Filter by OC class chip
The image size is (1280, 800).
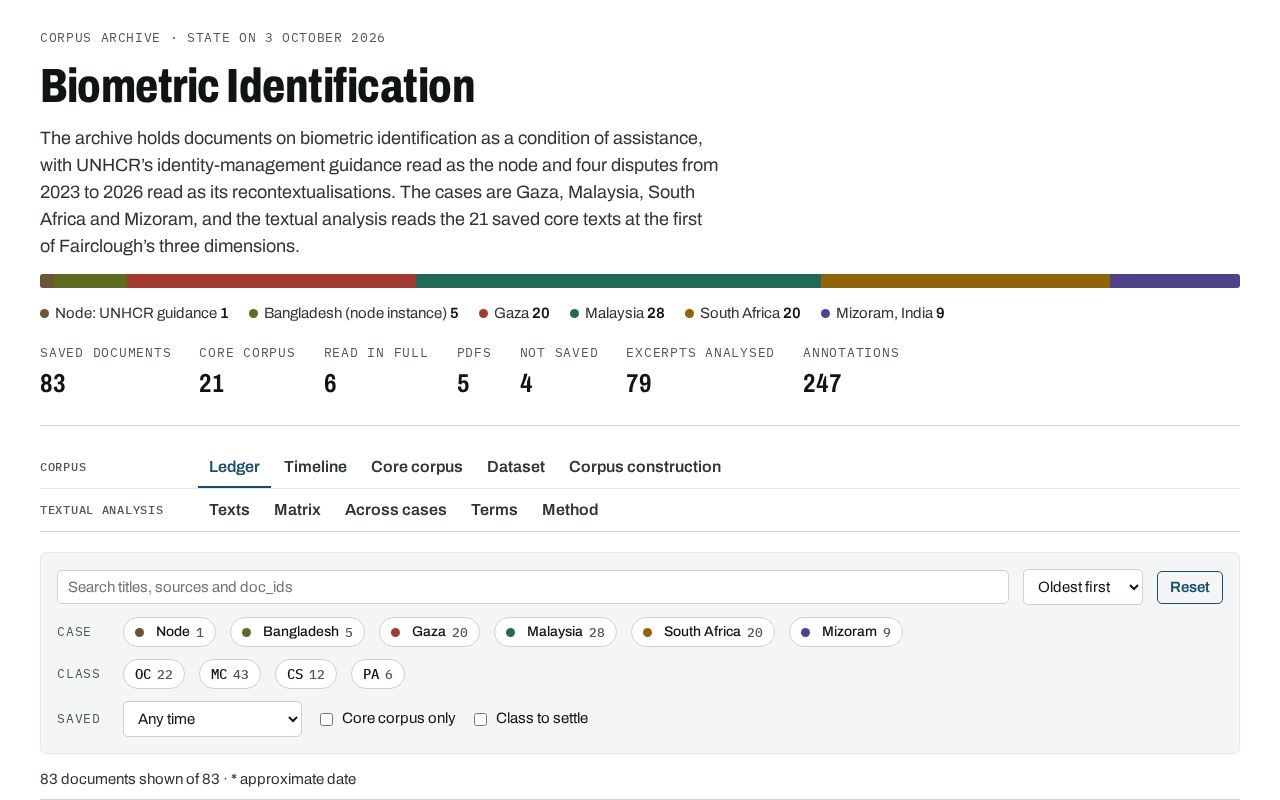pyautogui.click(x=154, y=674)
